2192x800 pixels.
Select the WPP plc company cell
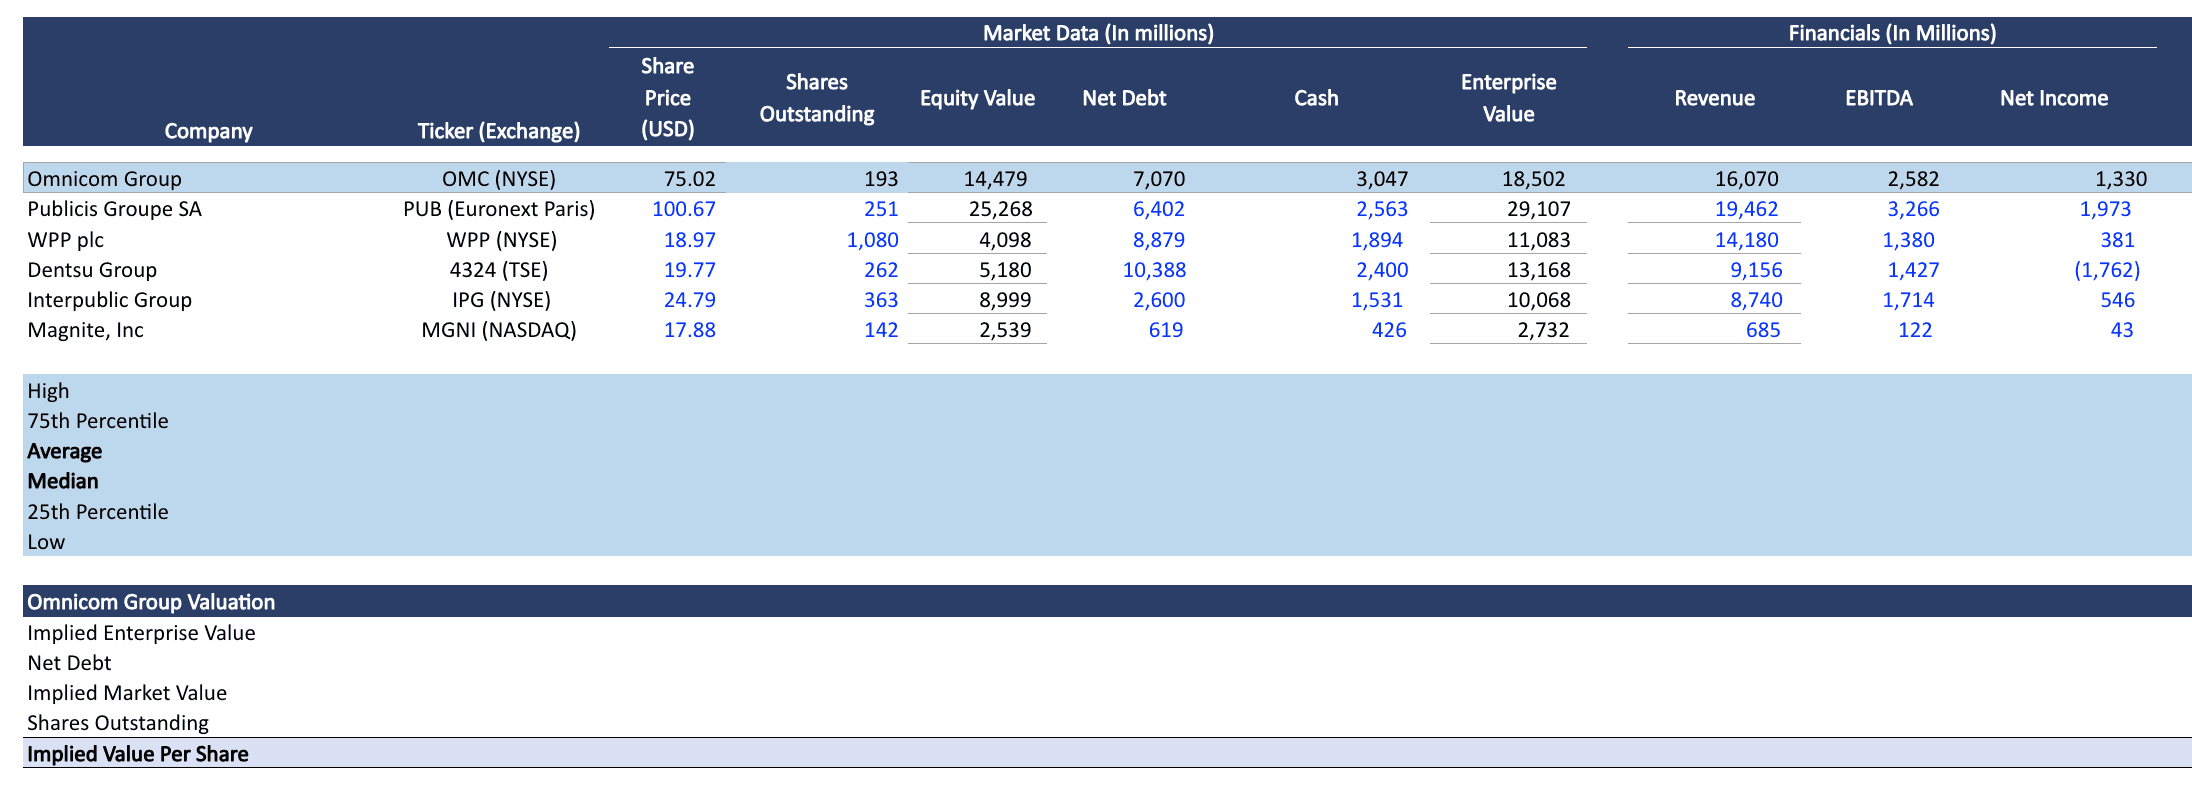click(x=66, y=240)
